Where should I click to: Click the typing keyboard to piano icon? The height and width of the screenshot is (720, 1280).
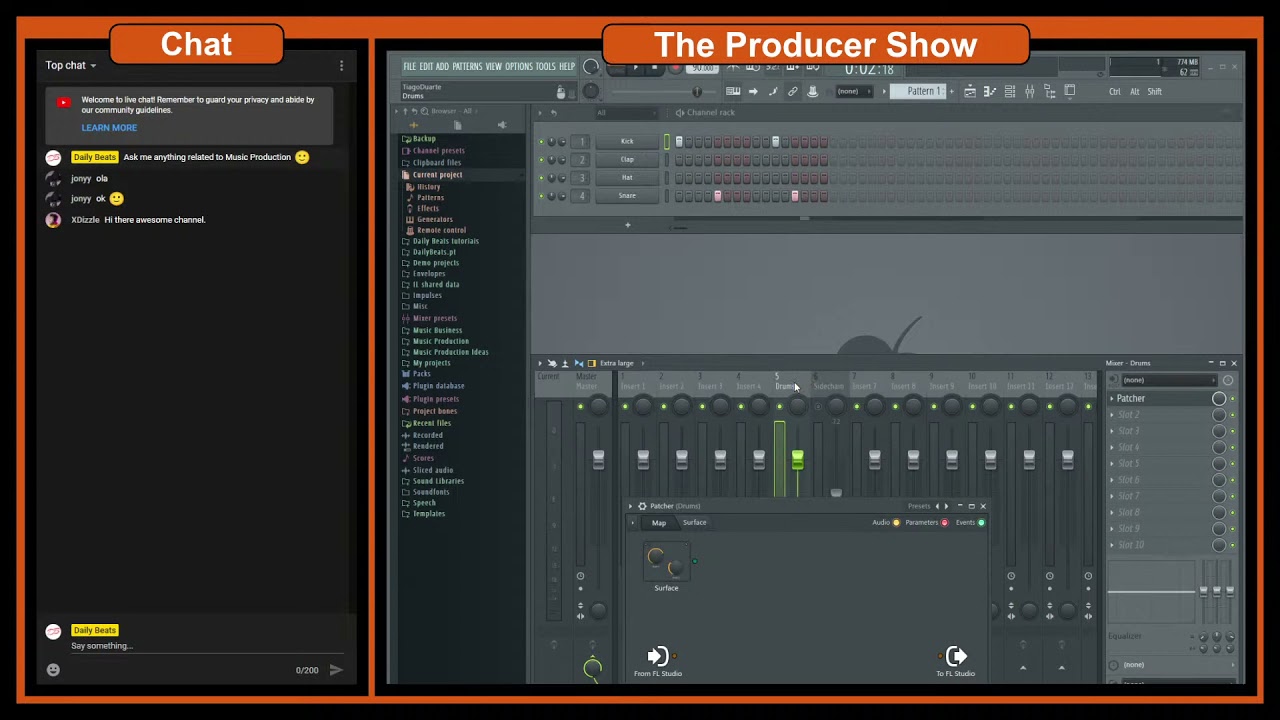coord(733,92)
